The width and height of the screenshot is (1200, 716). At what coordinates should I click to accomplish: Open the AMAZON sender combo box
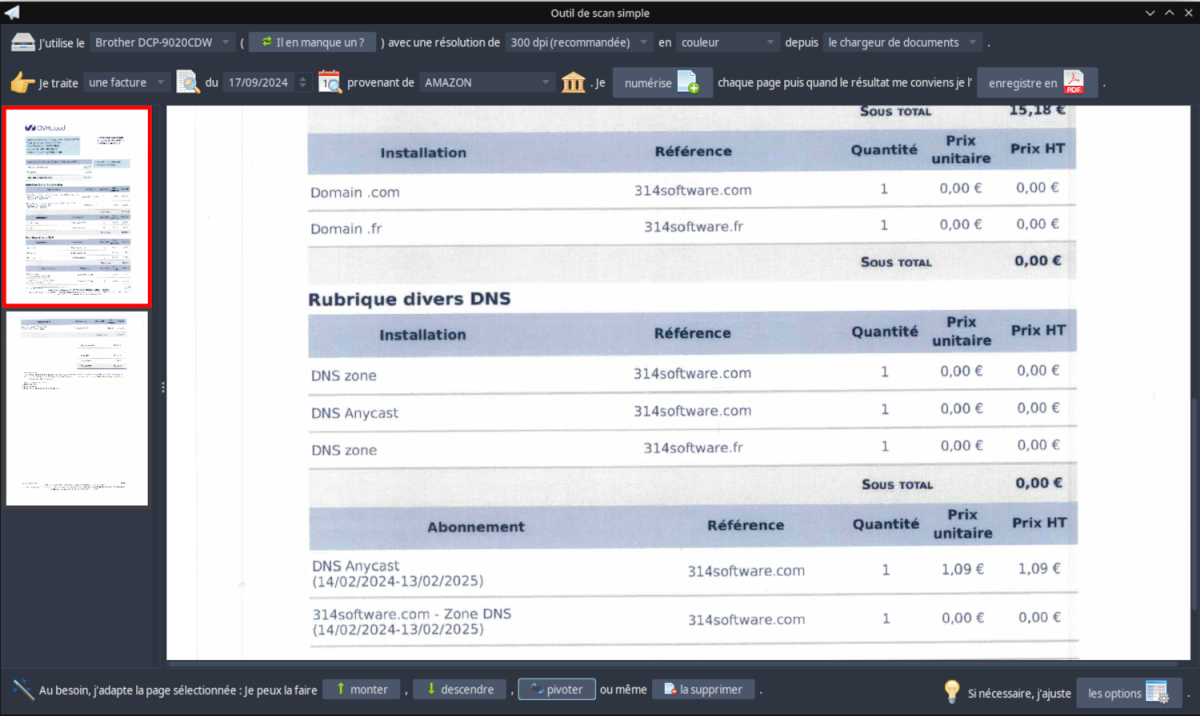tap(487, 82)
